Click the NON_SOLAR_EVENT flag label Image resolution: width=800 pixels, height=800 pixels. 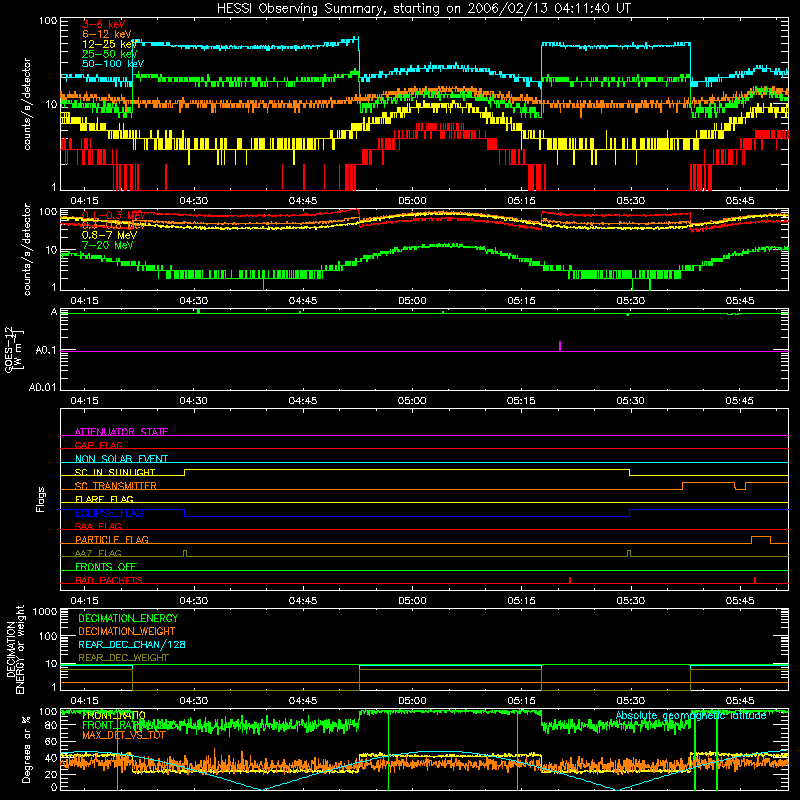(x=121, y=459)
